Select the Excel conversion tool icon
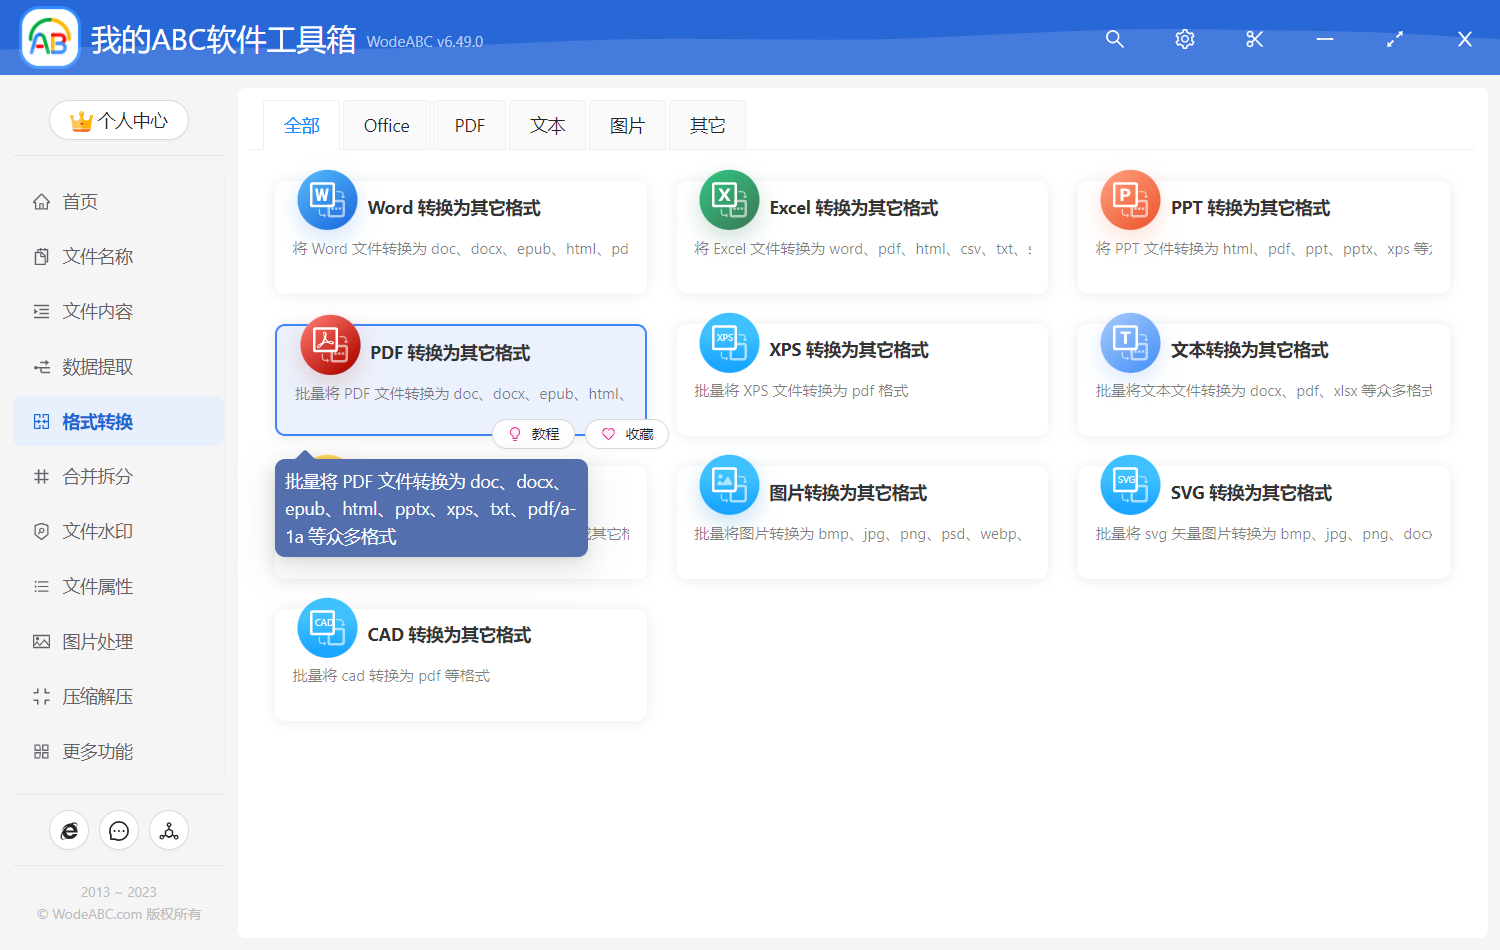This screenshot has width=1500, height=950. coord(729,200)
